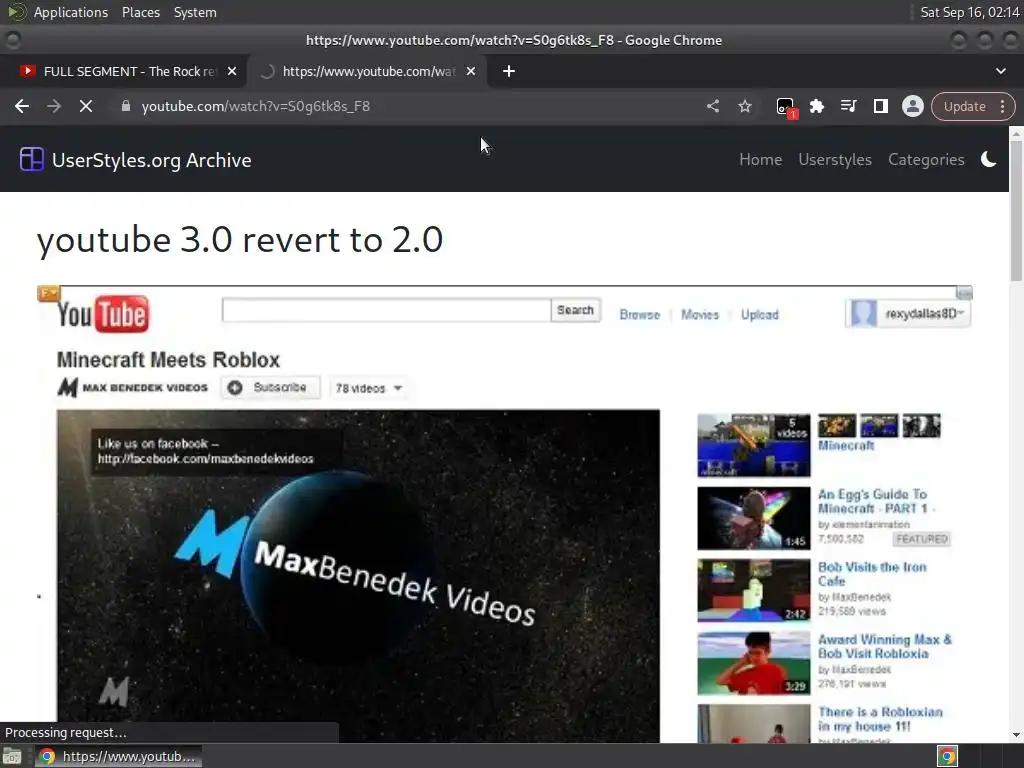1024x768 pixels.
Task: Click the UserStyles.org Archive logo icon
Action: pos(31,159)
